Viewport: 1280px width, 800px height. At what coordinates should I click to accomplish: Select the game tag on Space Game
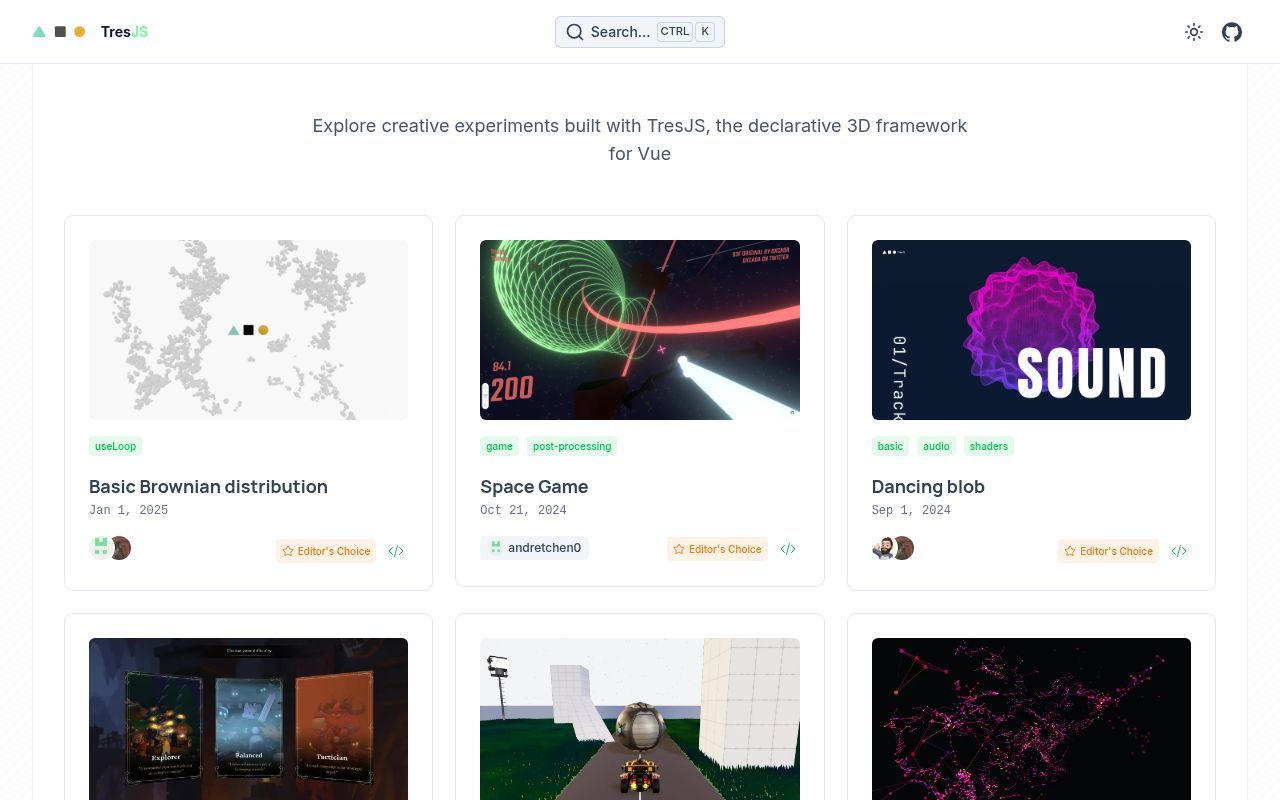pyautogui.click(x=499, y=446)
